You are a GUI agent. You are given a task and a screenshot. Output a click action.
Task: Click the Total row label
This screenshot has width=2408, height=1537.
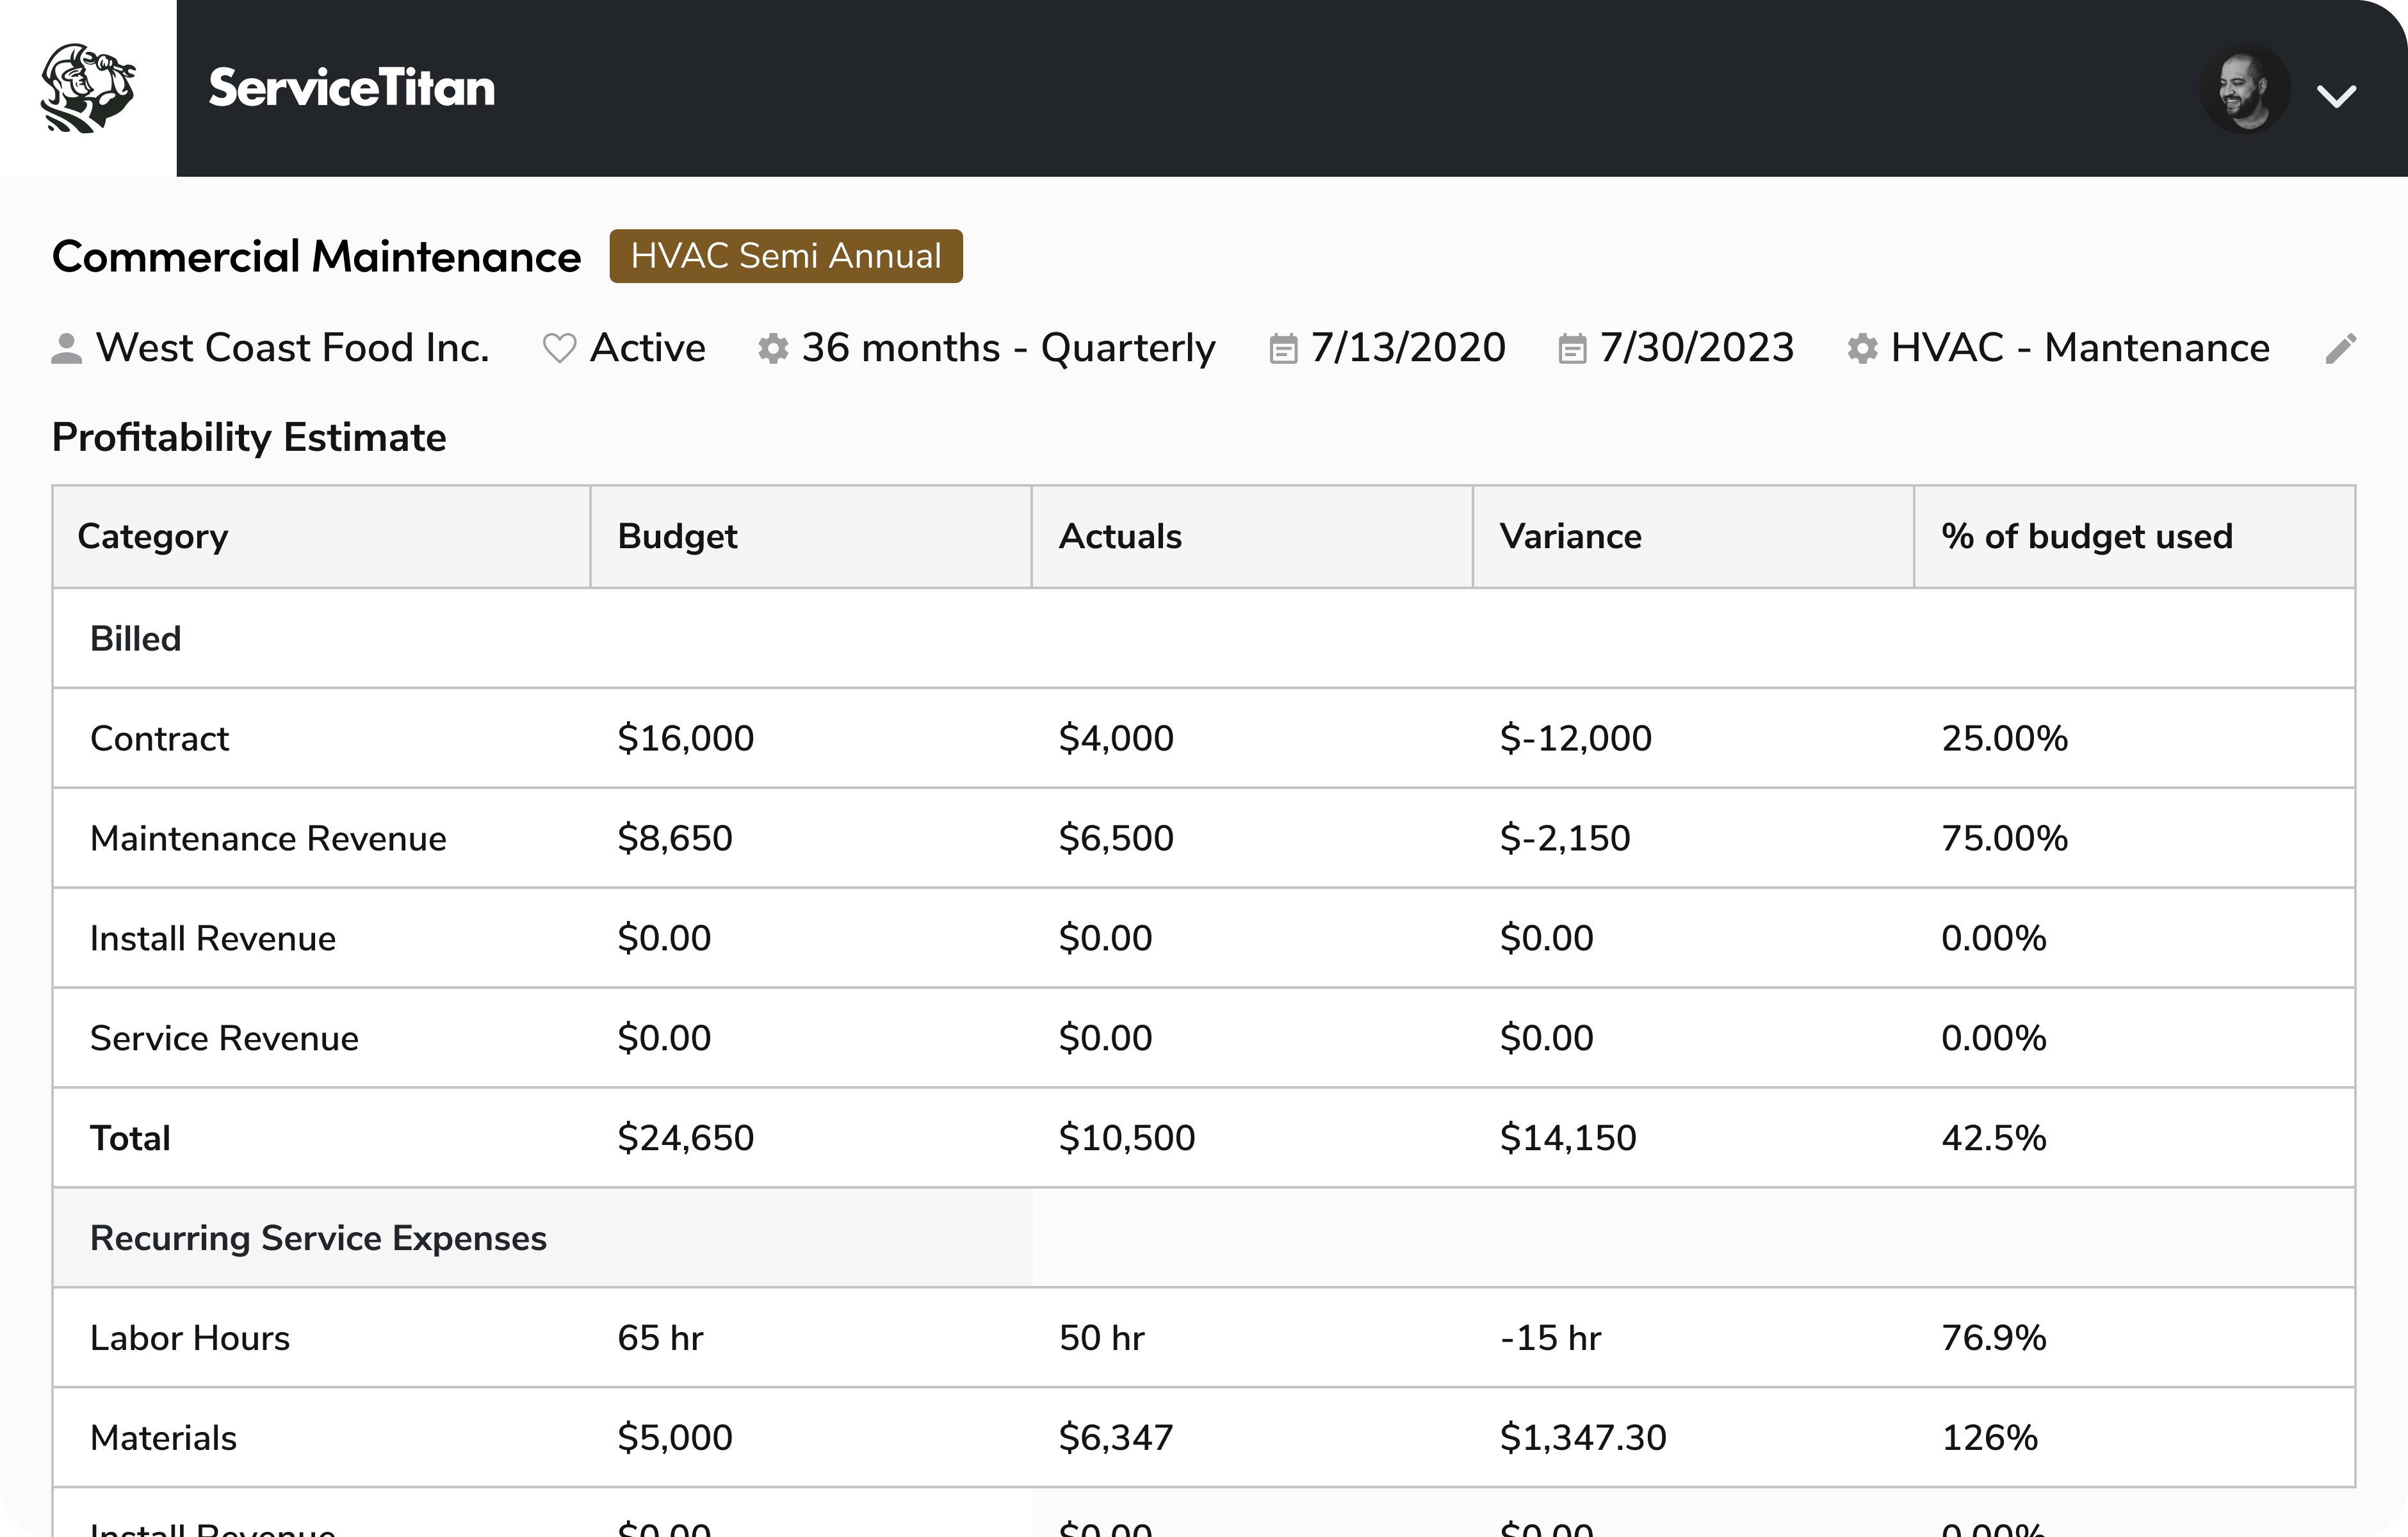[x=130, y=1138]
